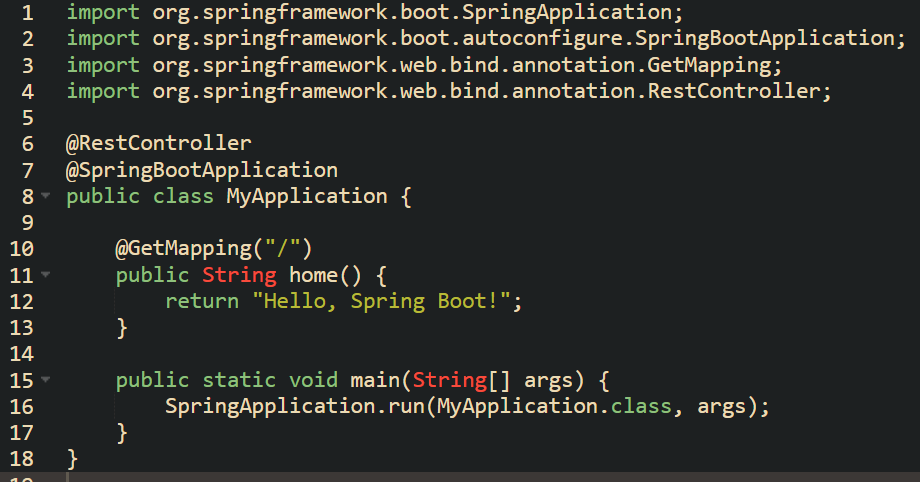This screenshot has height=482, width=920.
Task: Click the return keyword on line 12
Action: 202,302
